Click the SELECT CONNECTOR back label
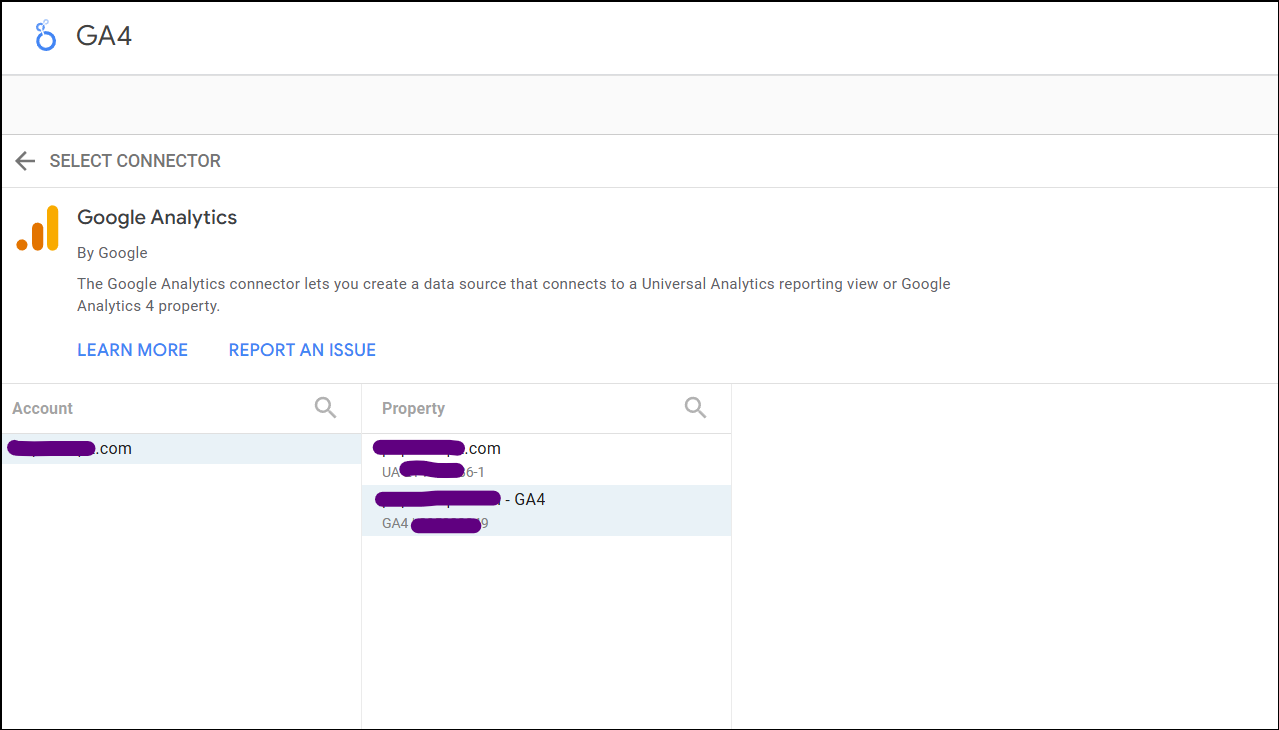Viewport: 1279px width, 730px height. coord(135,161)
